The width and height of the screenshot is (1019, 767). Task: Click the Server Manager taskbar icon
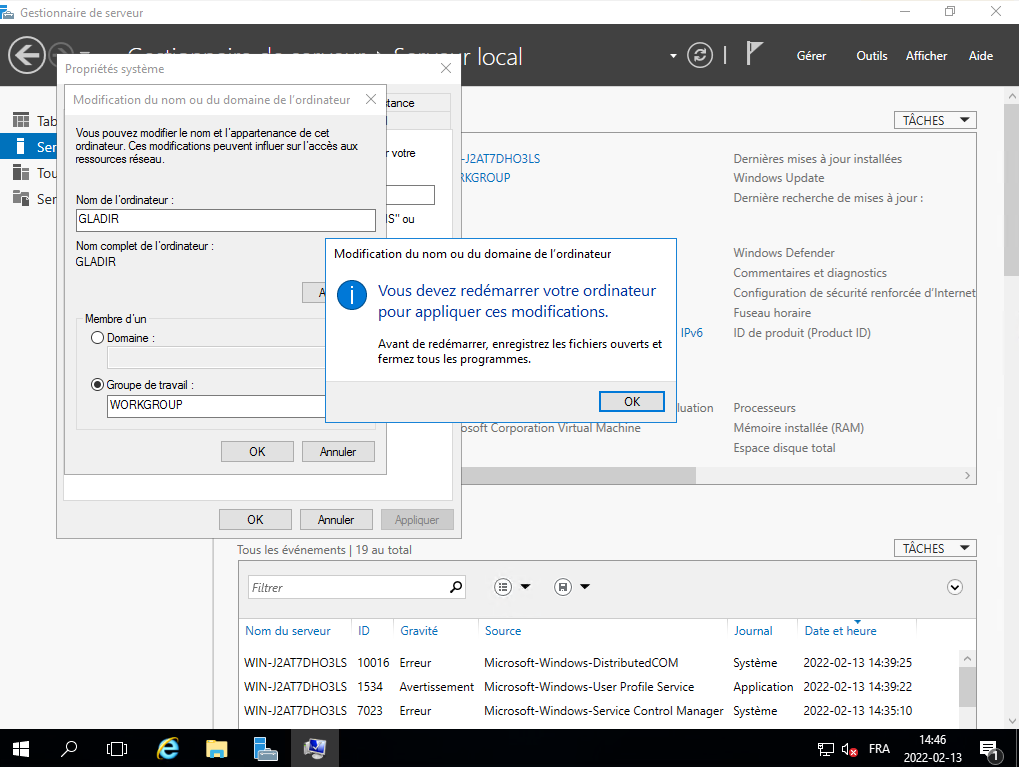pos(265,748)
